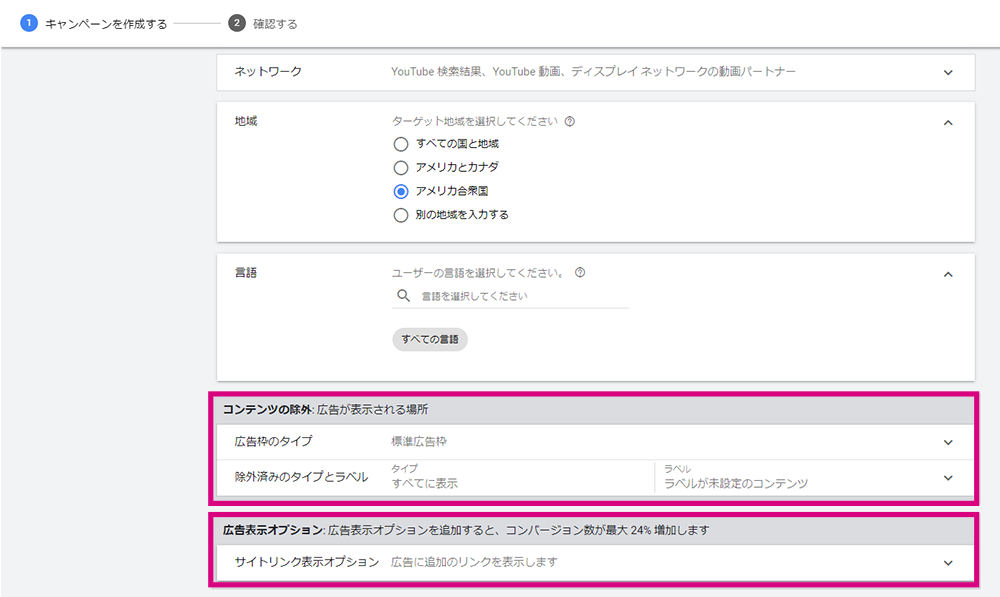
Task: Click 広告枠のタイプ row label
Action: [x=273, y=441]
